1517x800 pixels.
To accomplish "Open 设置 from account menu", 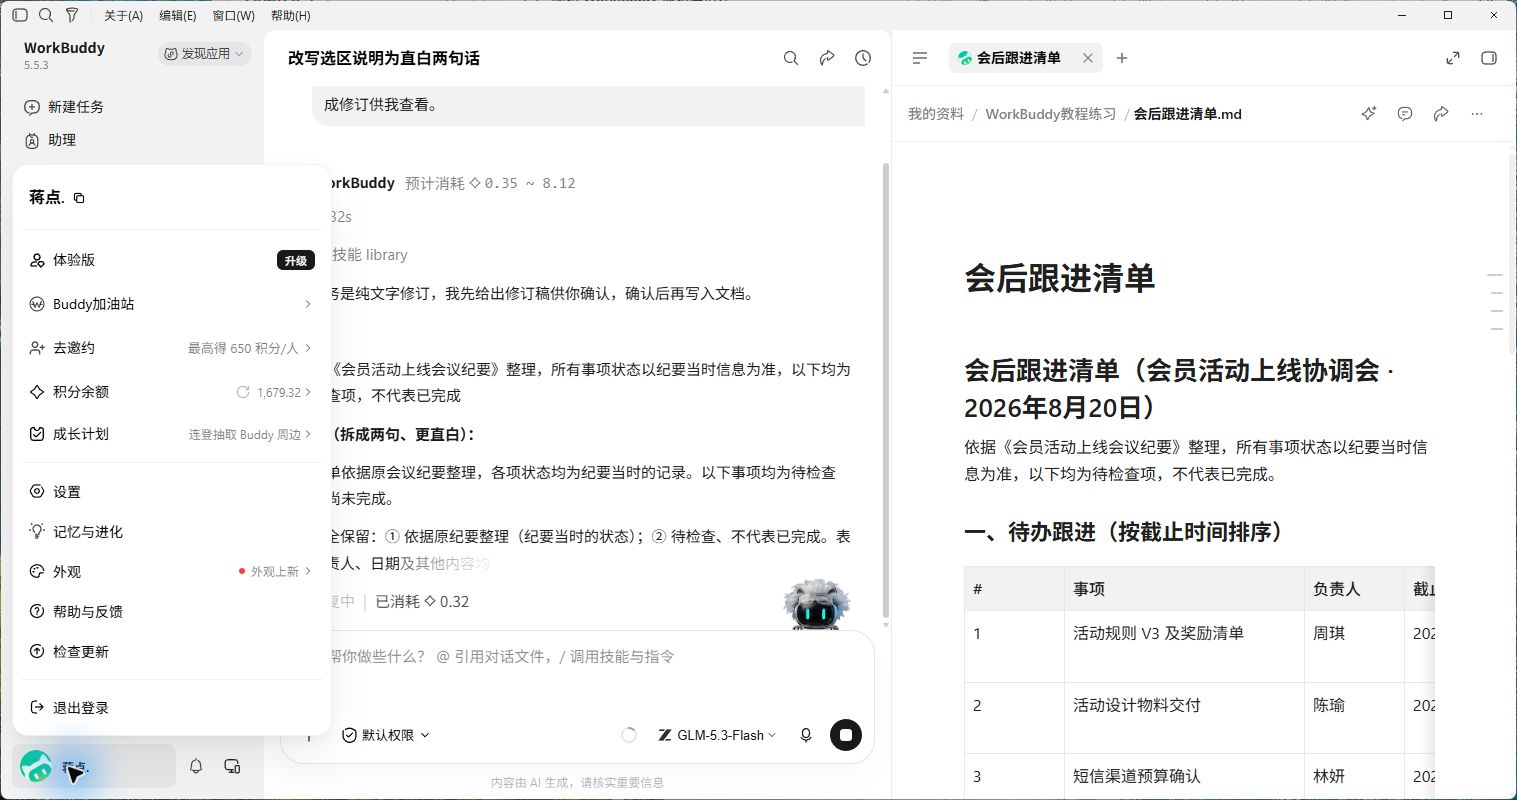I will pyautogui.click(x=171, y=492).
